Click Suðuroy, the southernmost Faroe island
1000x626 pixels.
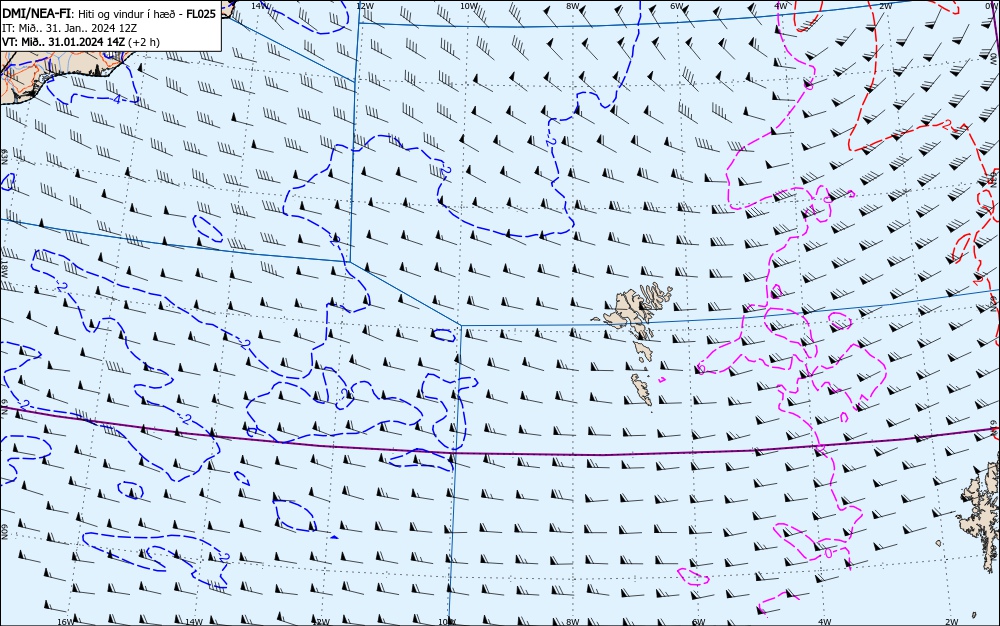[642, 389]
